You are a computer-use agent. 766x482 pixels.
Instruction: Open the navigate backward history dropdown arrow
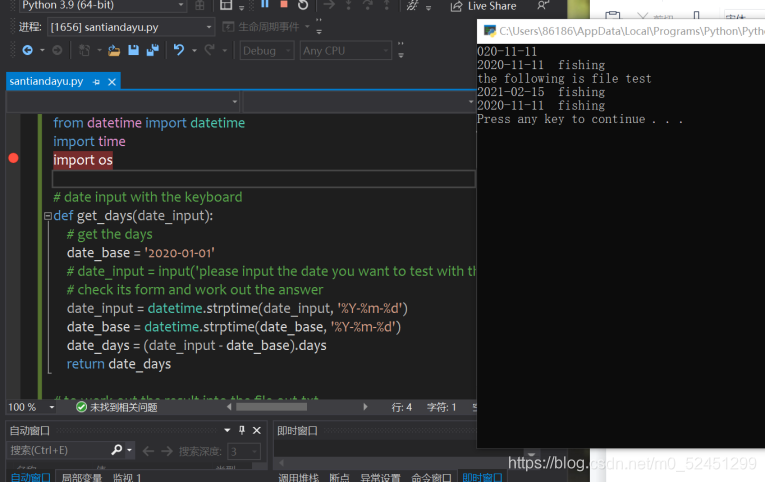[42, 51]
